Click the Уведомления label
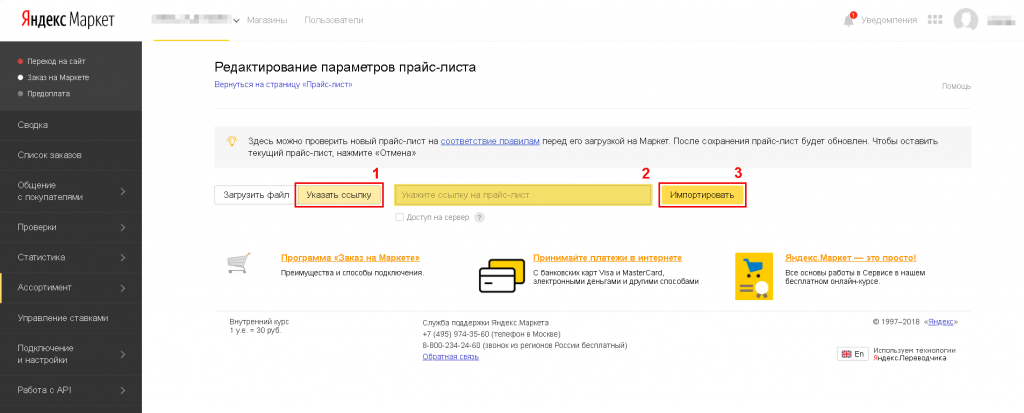The height and width of the screenshot is (413, 1024). 889,20
